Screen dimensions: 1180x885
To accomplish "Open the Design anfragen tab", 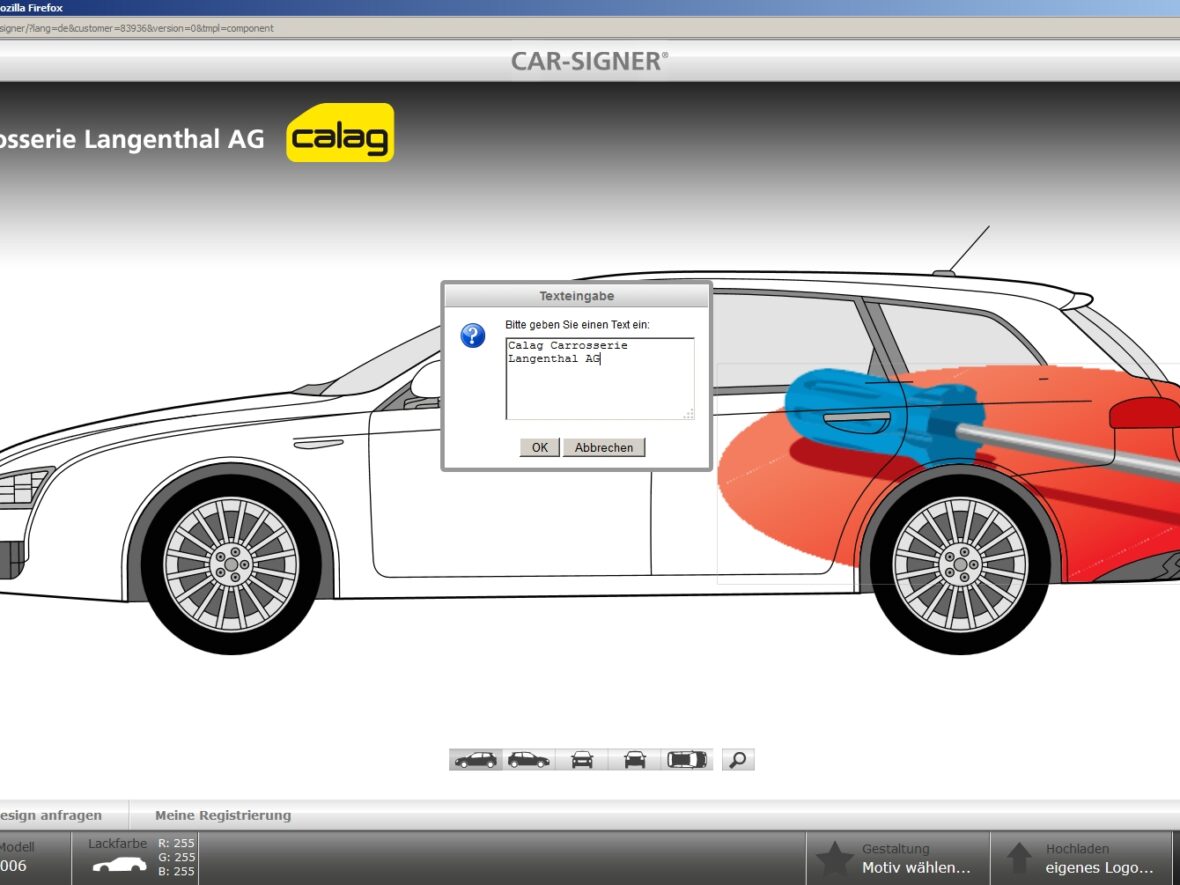I will pos(50,815).
